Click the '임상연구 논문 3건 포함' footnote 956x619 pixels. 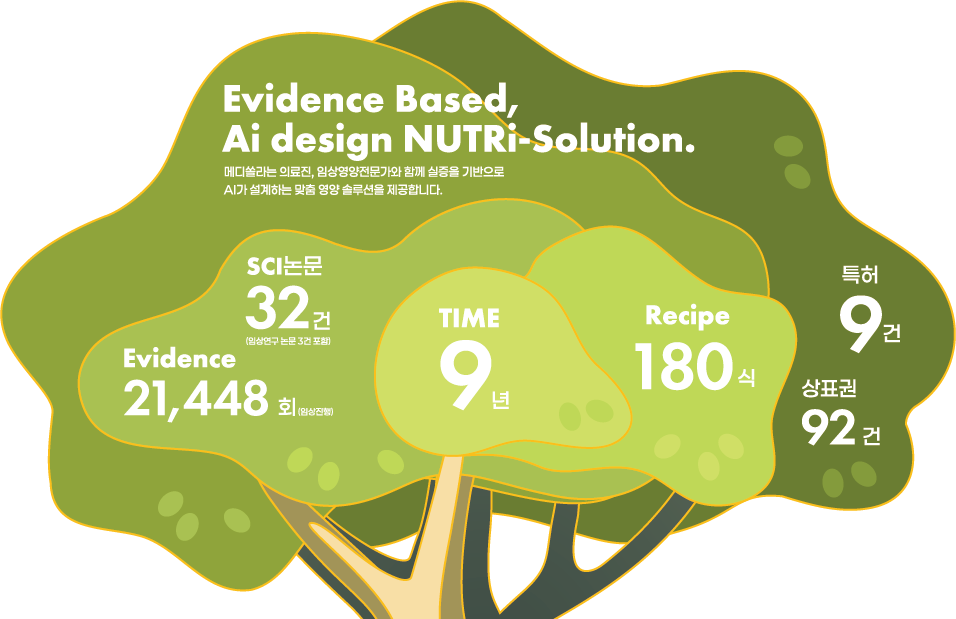click(288, 341)
